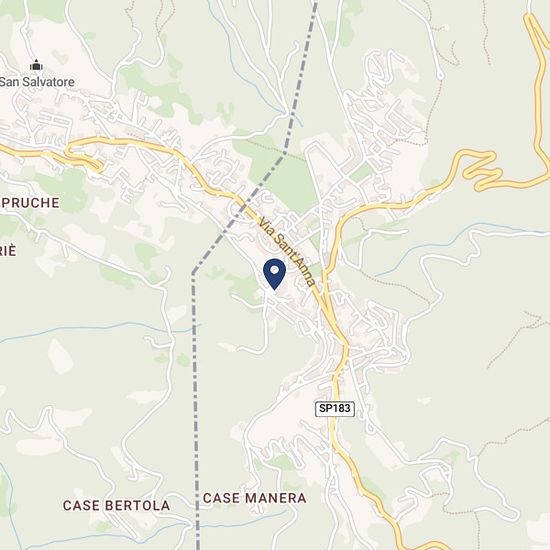Select the CASE MANERA locality label

(255, 498)
